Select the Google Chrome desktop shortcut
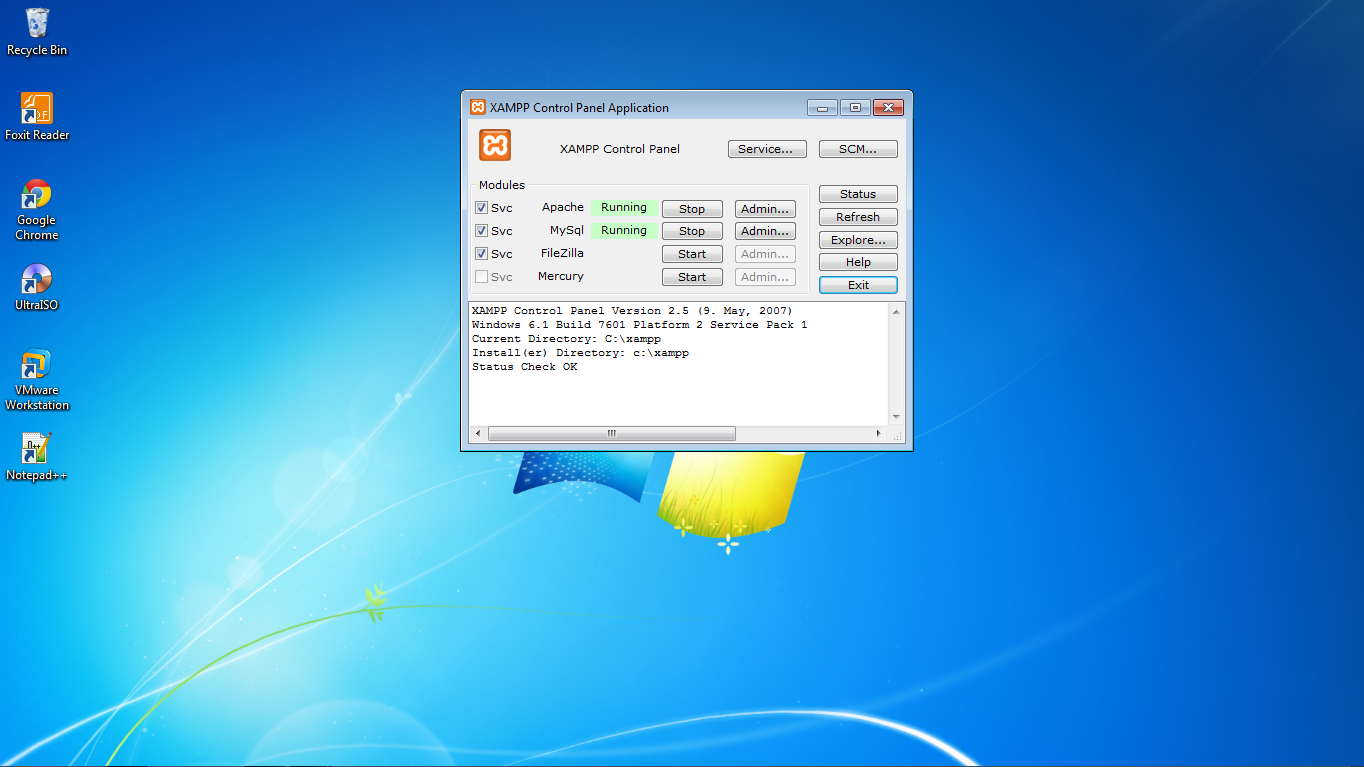Screen dimensions: 1364x767 click(37, 210)
